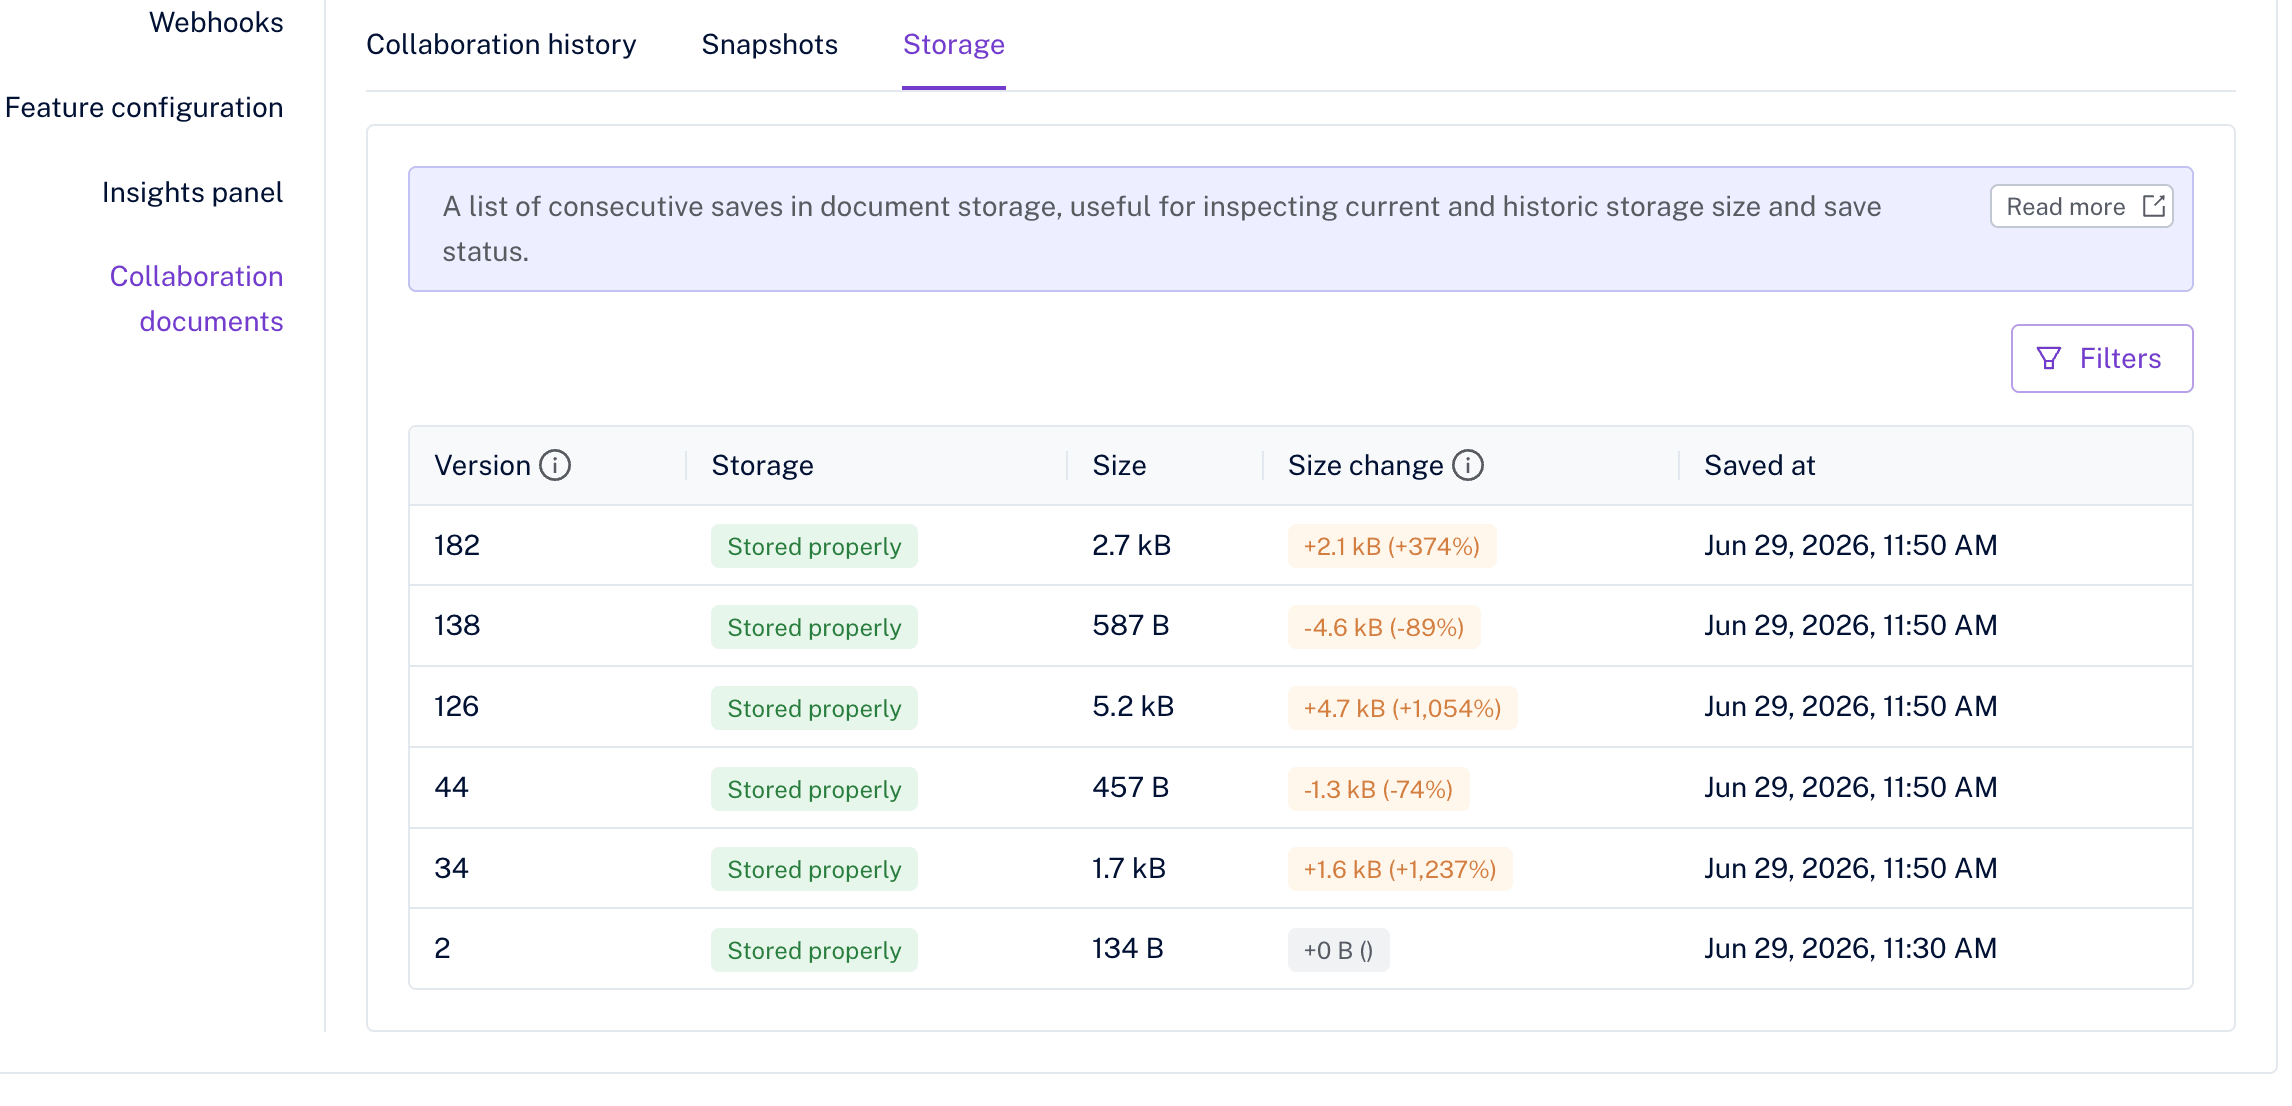
Task: Click the +2.1 kB (+374%) size change badge
Action: (x=1392, y=546)
